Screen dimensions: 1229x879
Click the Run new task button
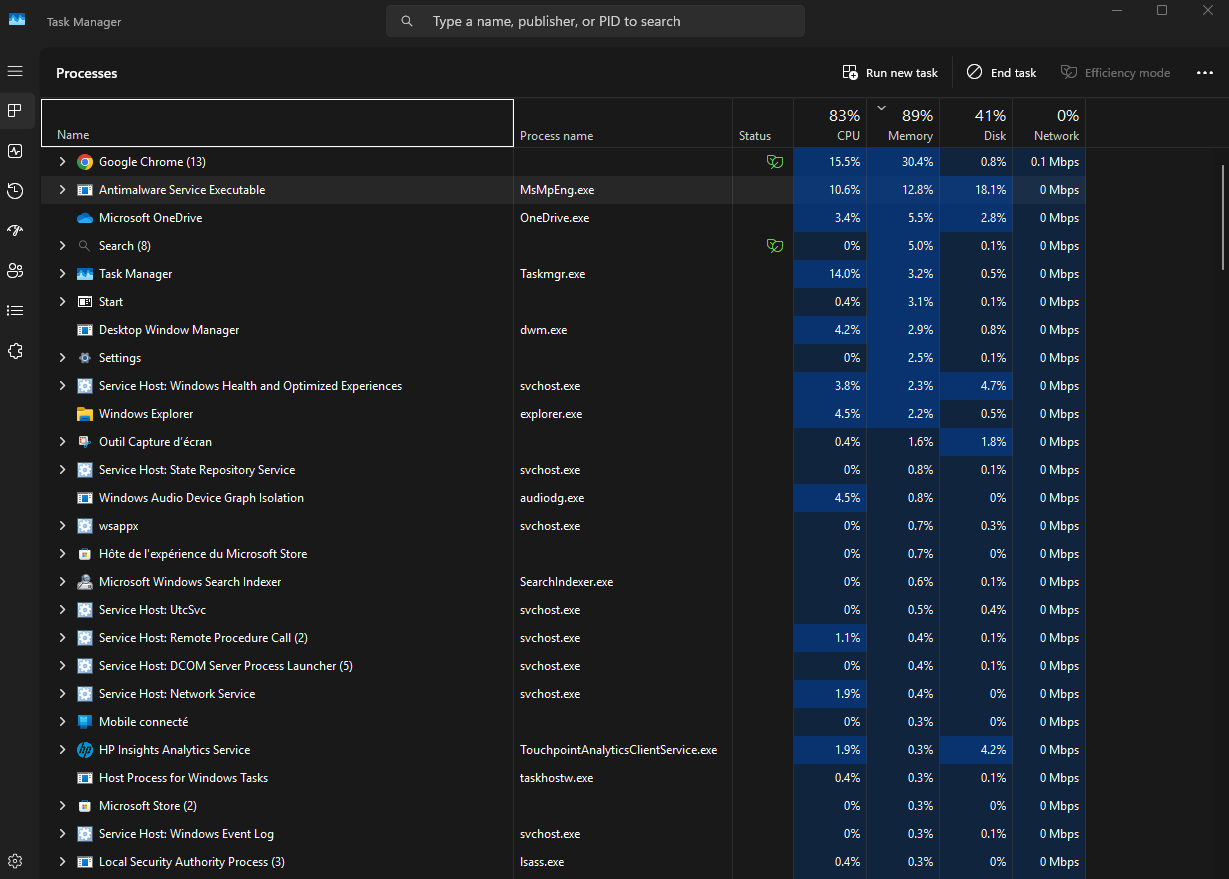(891, 73)
